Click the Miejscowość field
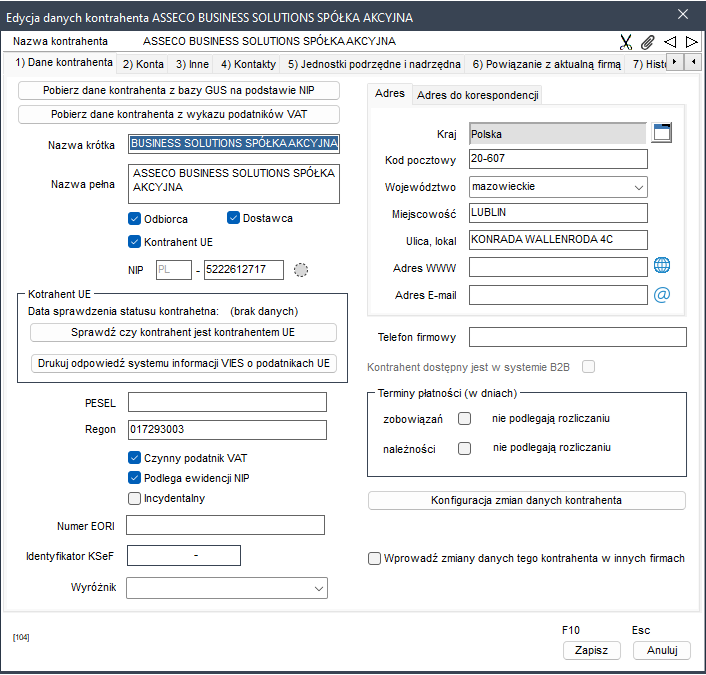Screen dimensions: 706x675 [x=558, y=213]
